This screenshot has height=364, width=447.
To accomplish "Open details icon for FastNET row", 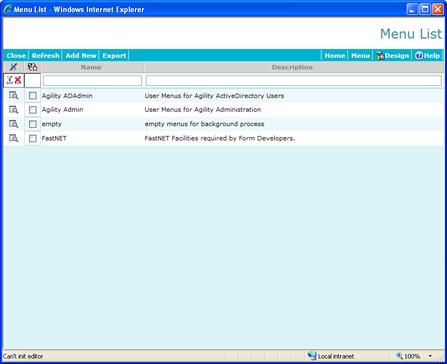I will tap(13, 138).
